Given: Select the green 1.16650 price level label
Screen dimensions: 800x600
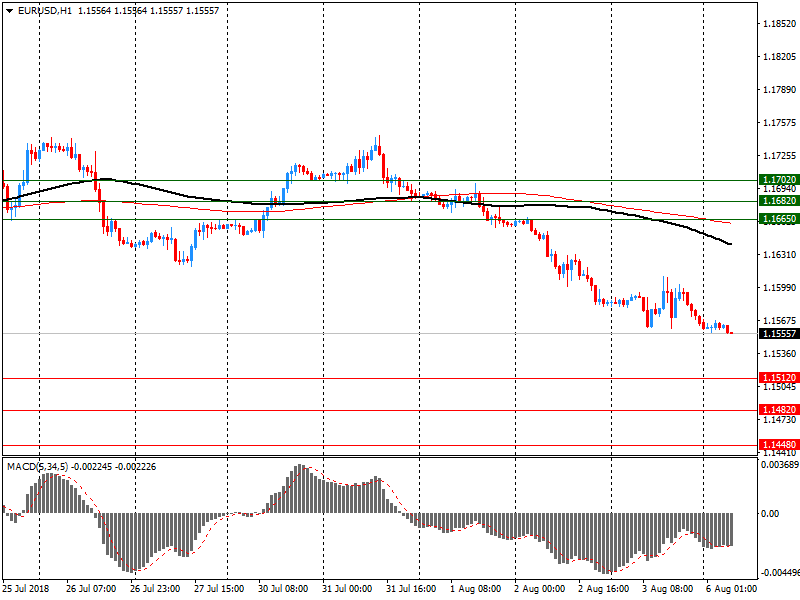Looking at the screenshot, I should pos(777,218).
